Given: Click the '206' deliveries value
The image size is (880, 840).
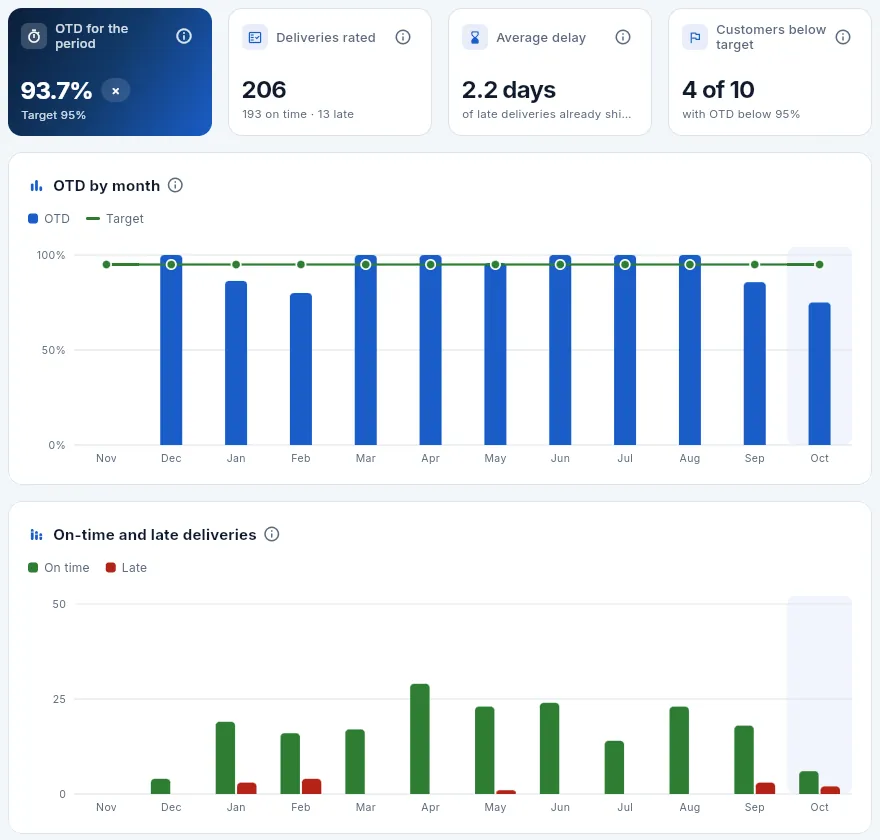Looking at the screenshot, I should click(x=264, y=90).
